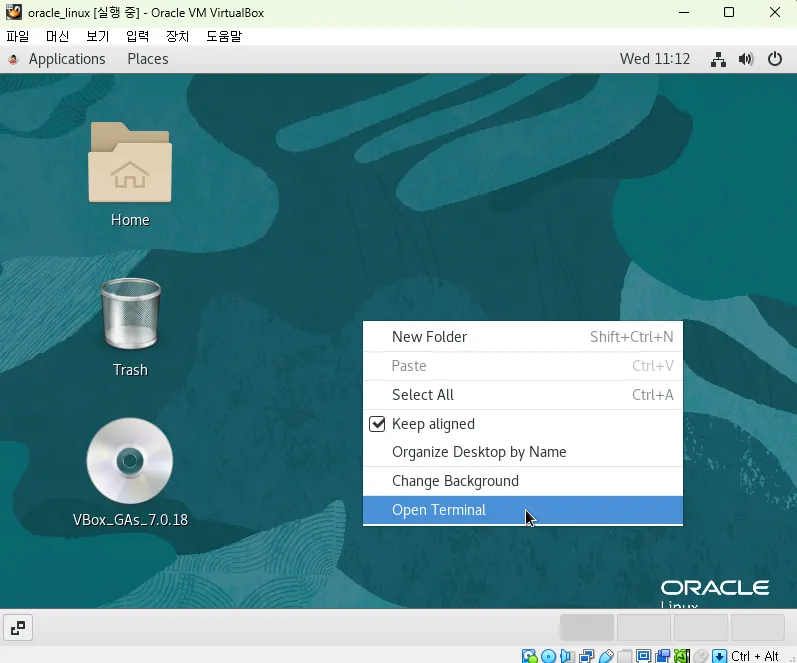797x663 pixels.
Task: Open the 파일 menu
Action: 18,36
